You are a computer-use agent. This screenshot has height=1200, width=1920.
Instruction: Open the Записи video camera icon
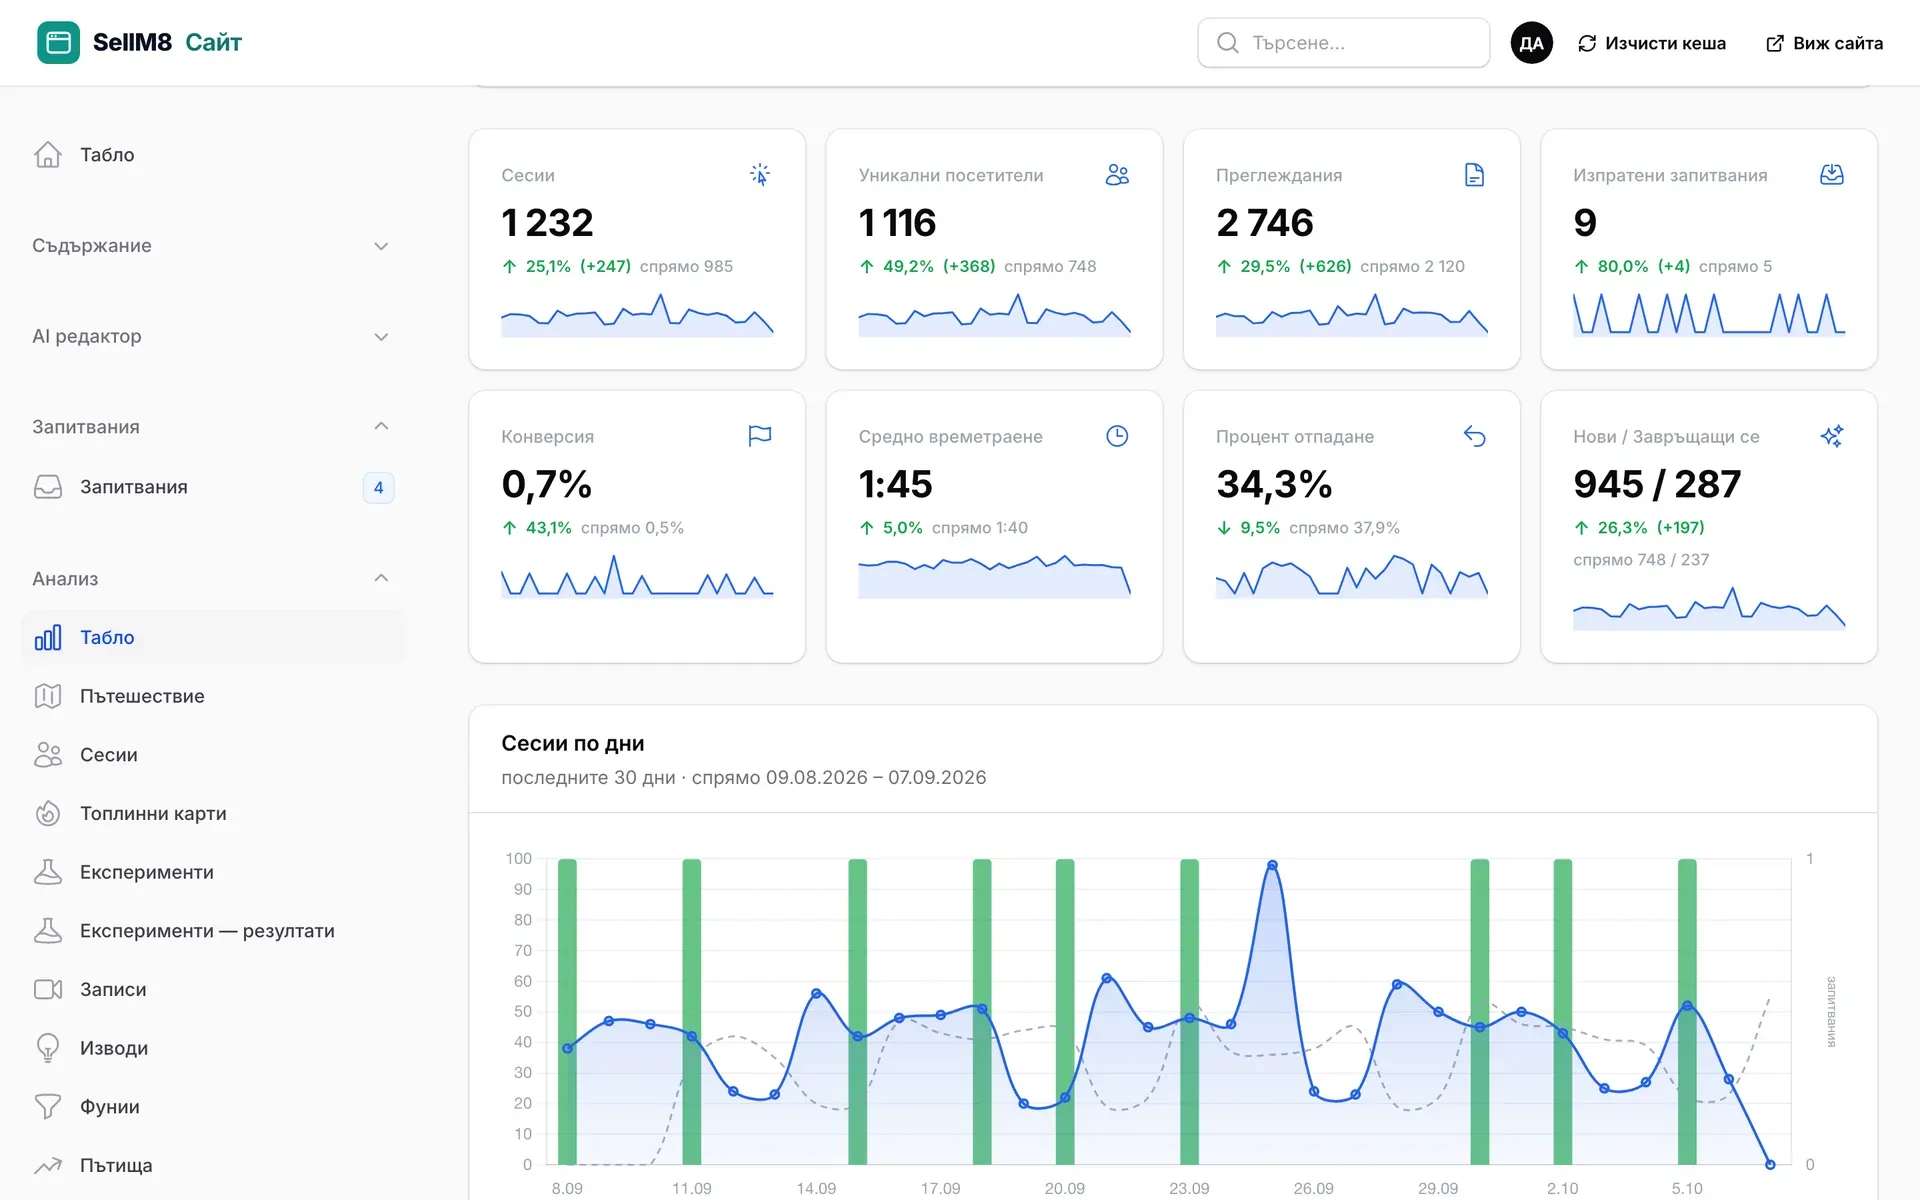click(48, 989)
